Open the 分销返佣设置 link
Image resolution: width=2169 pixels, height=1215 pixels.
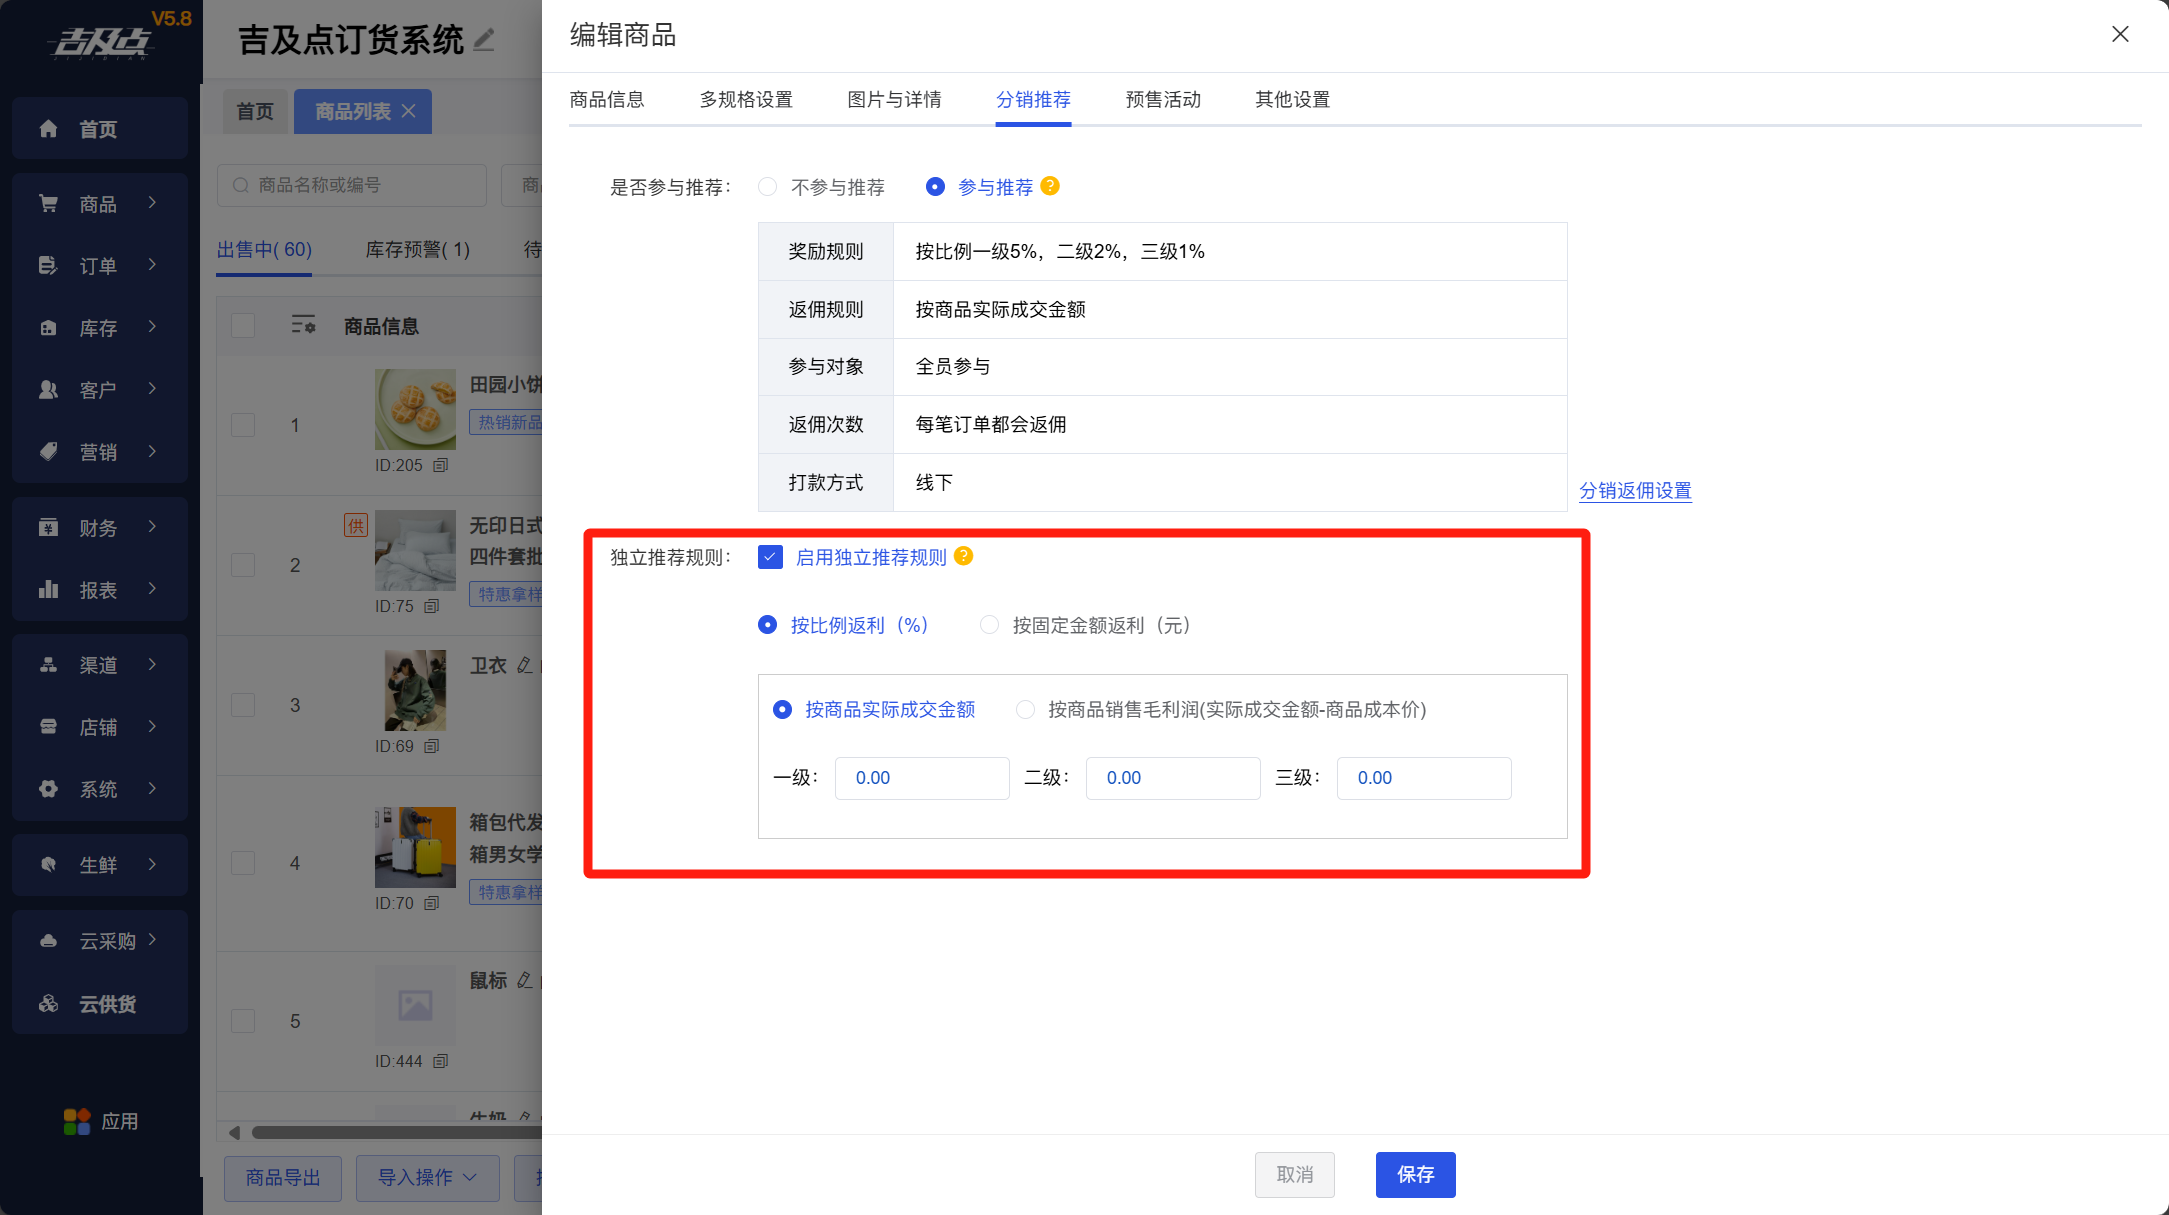(x=1635, y=491)
